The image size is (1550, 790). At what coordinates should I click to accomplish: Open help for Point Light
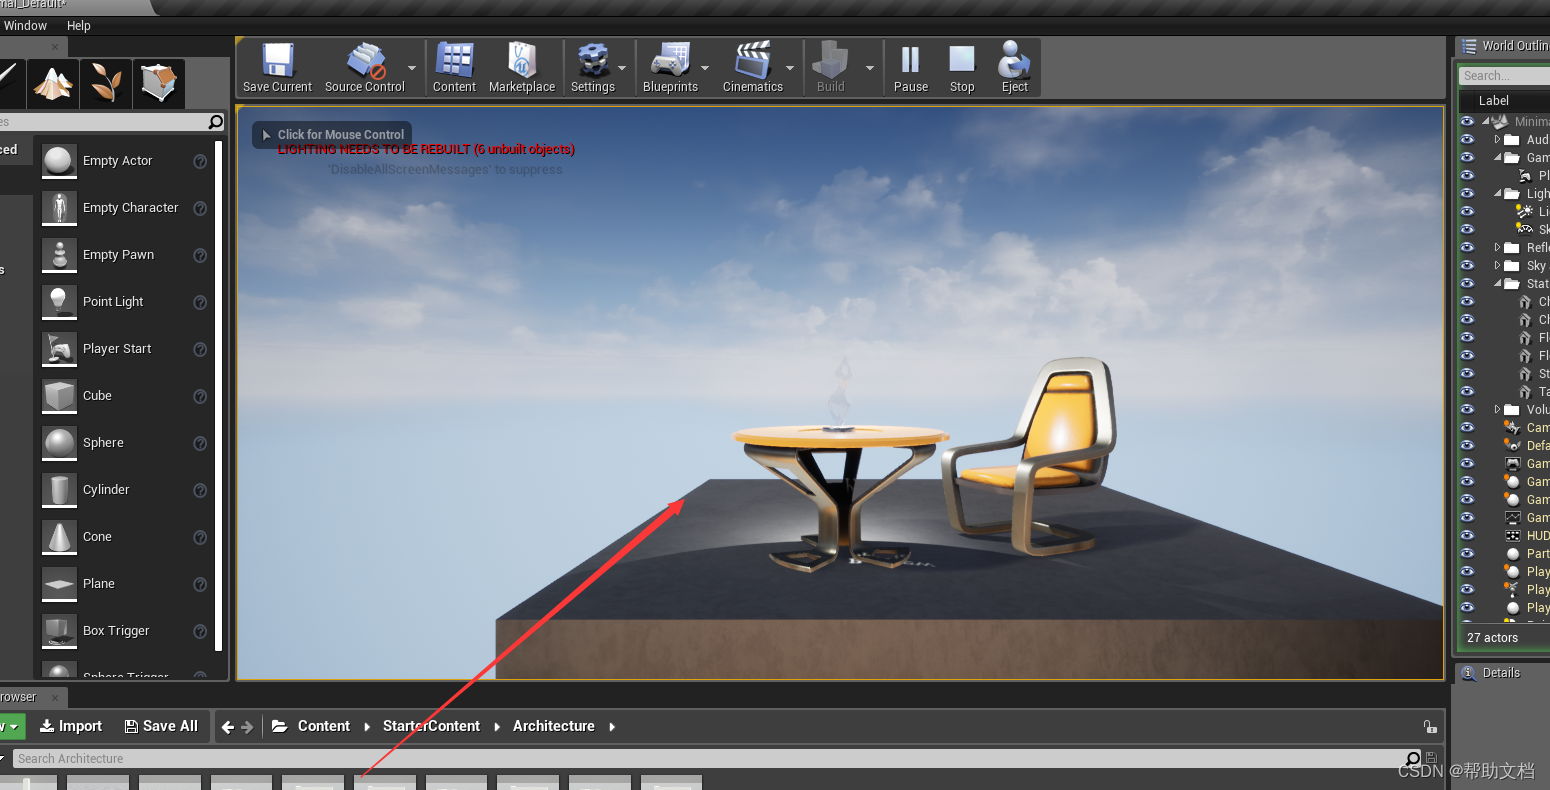click(200, 302)
